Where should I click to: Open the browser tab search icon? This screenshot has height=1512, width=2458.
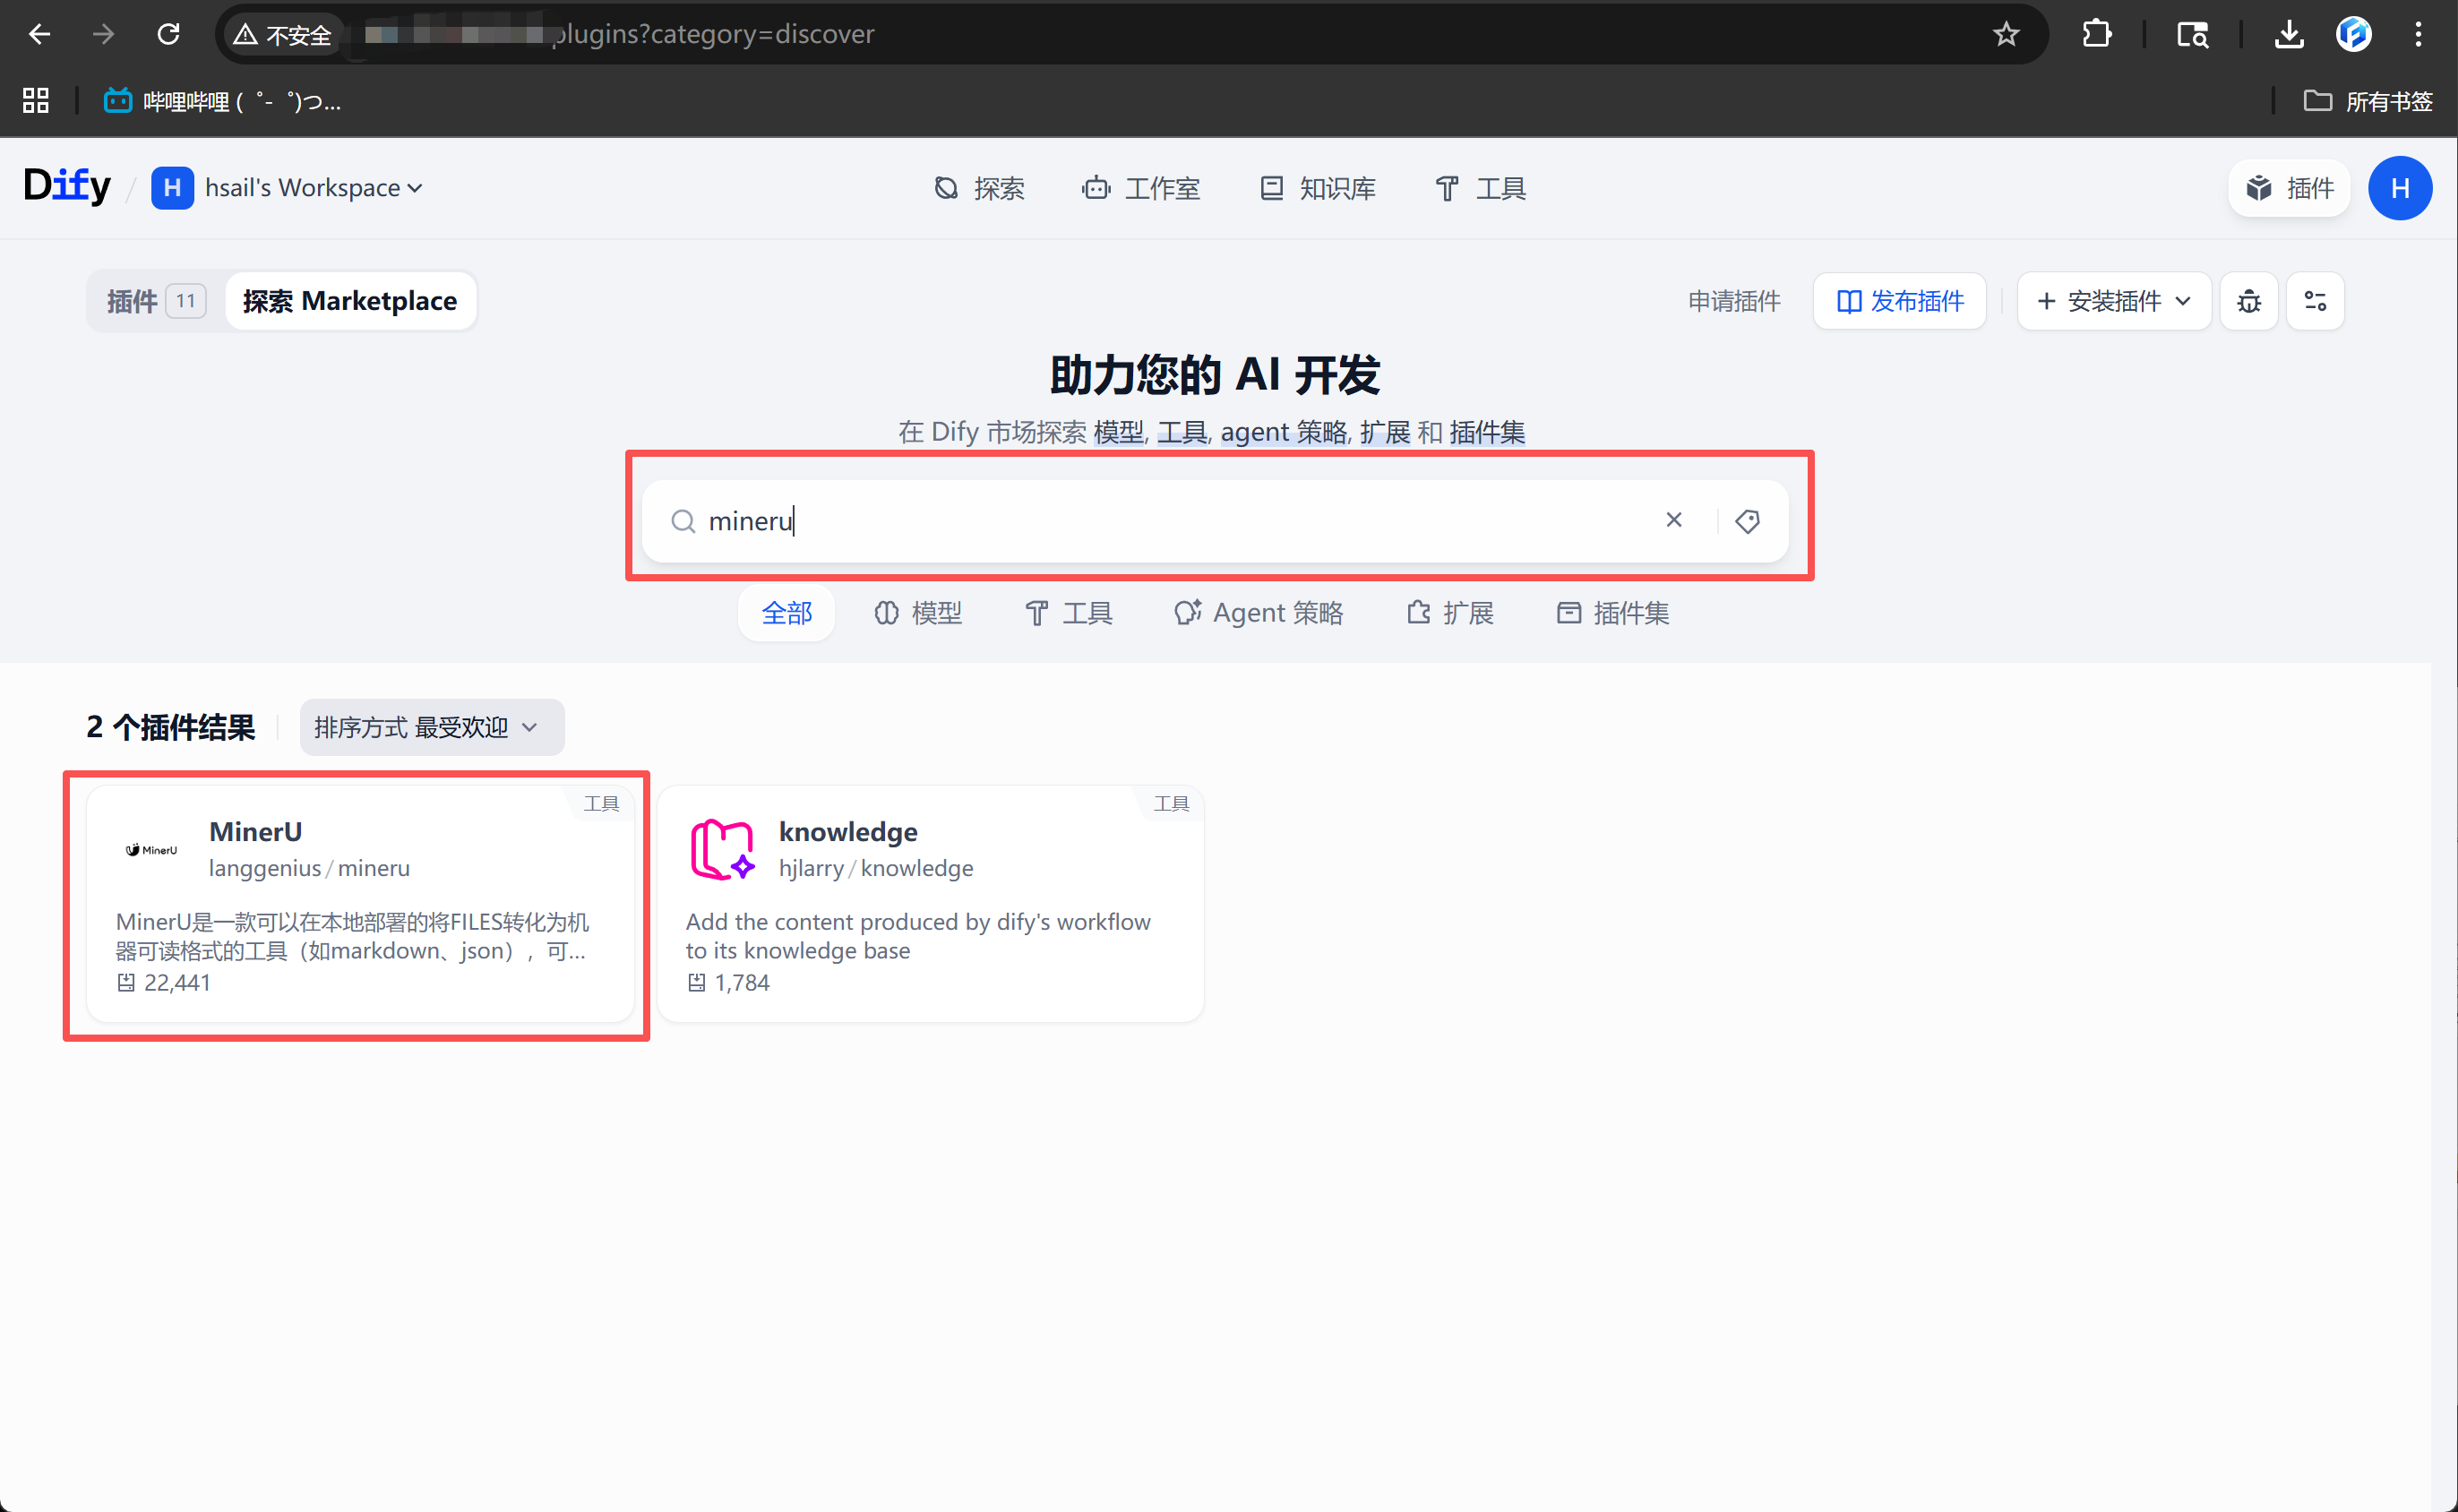(x=2192, y=34)
